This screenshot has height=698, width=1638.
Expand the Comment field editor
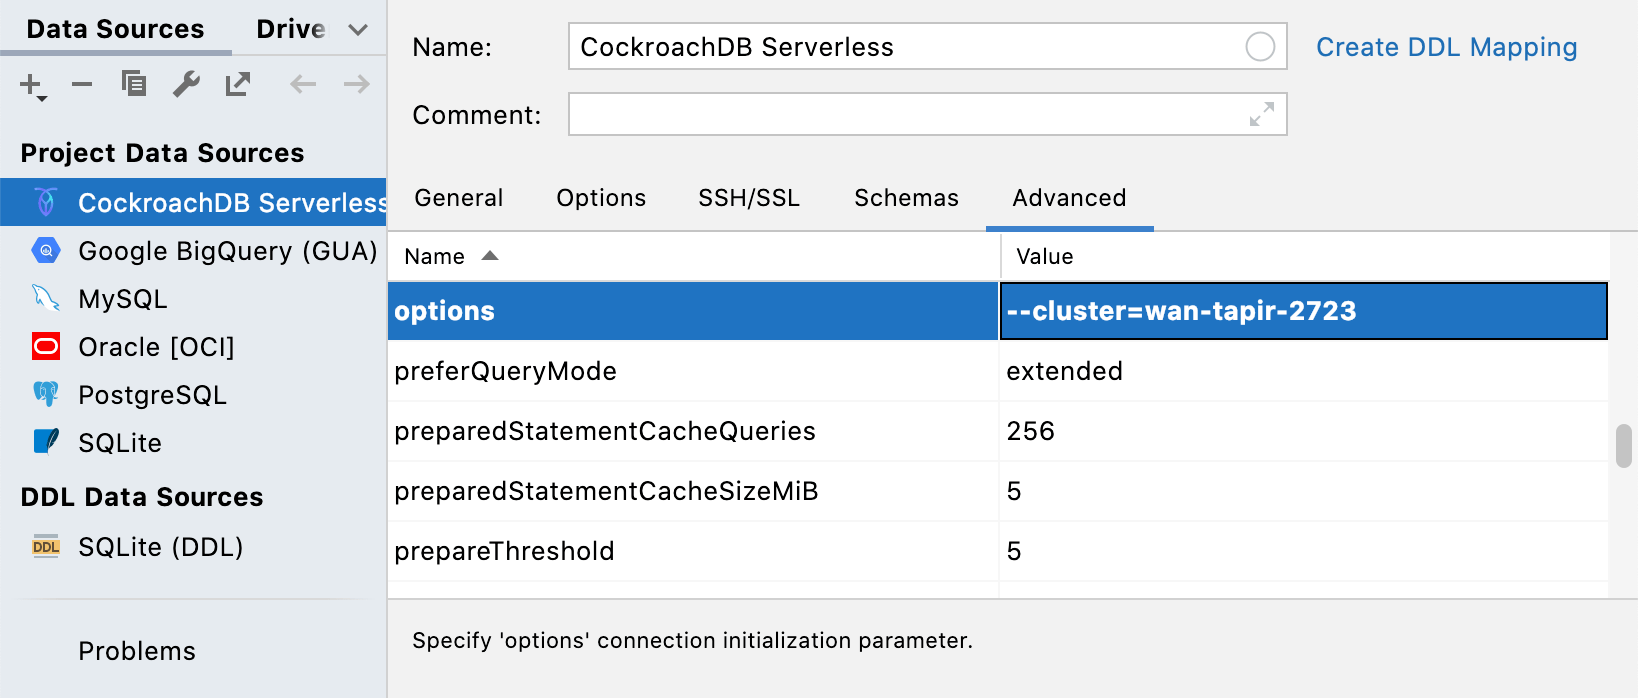1262,114
